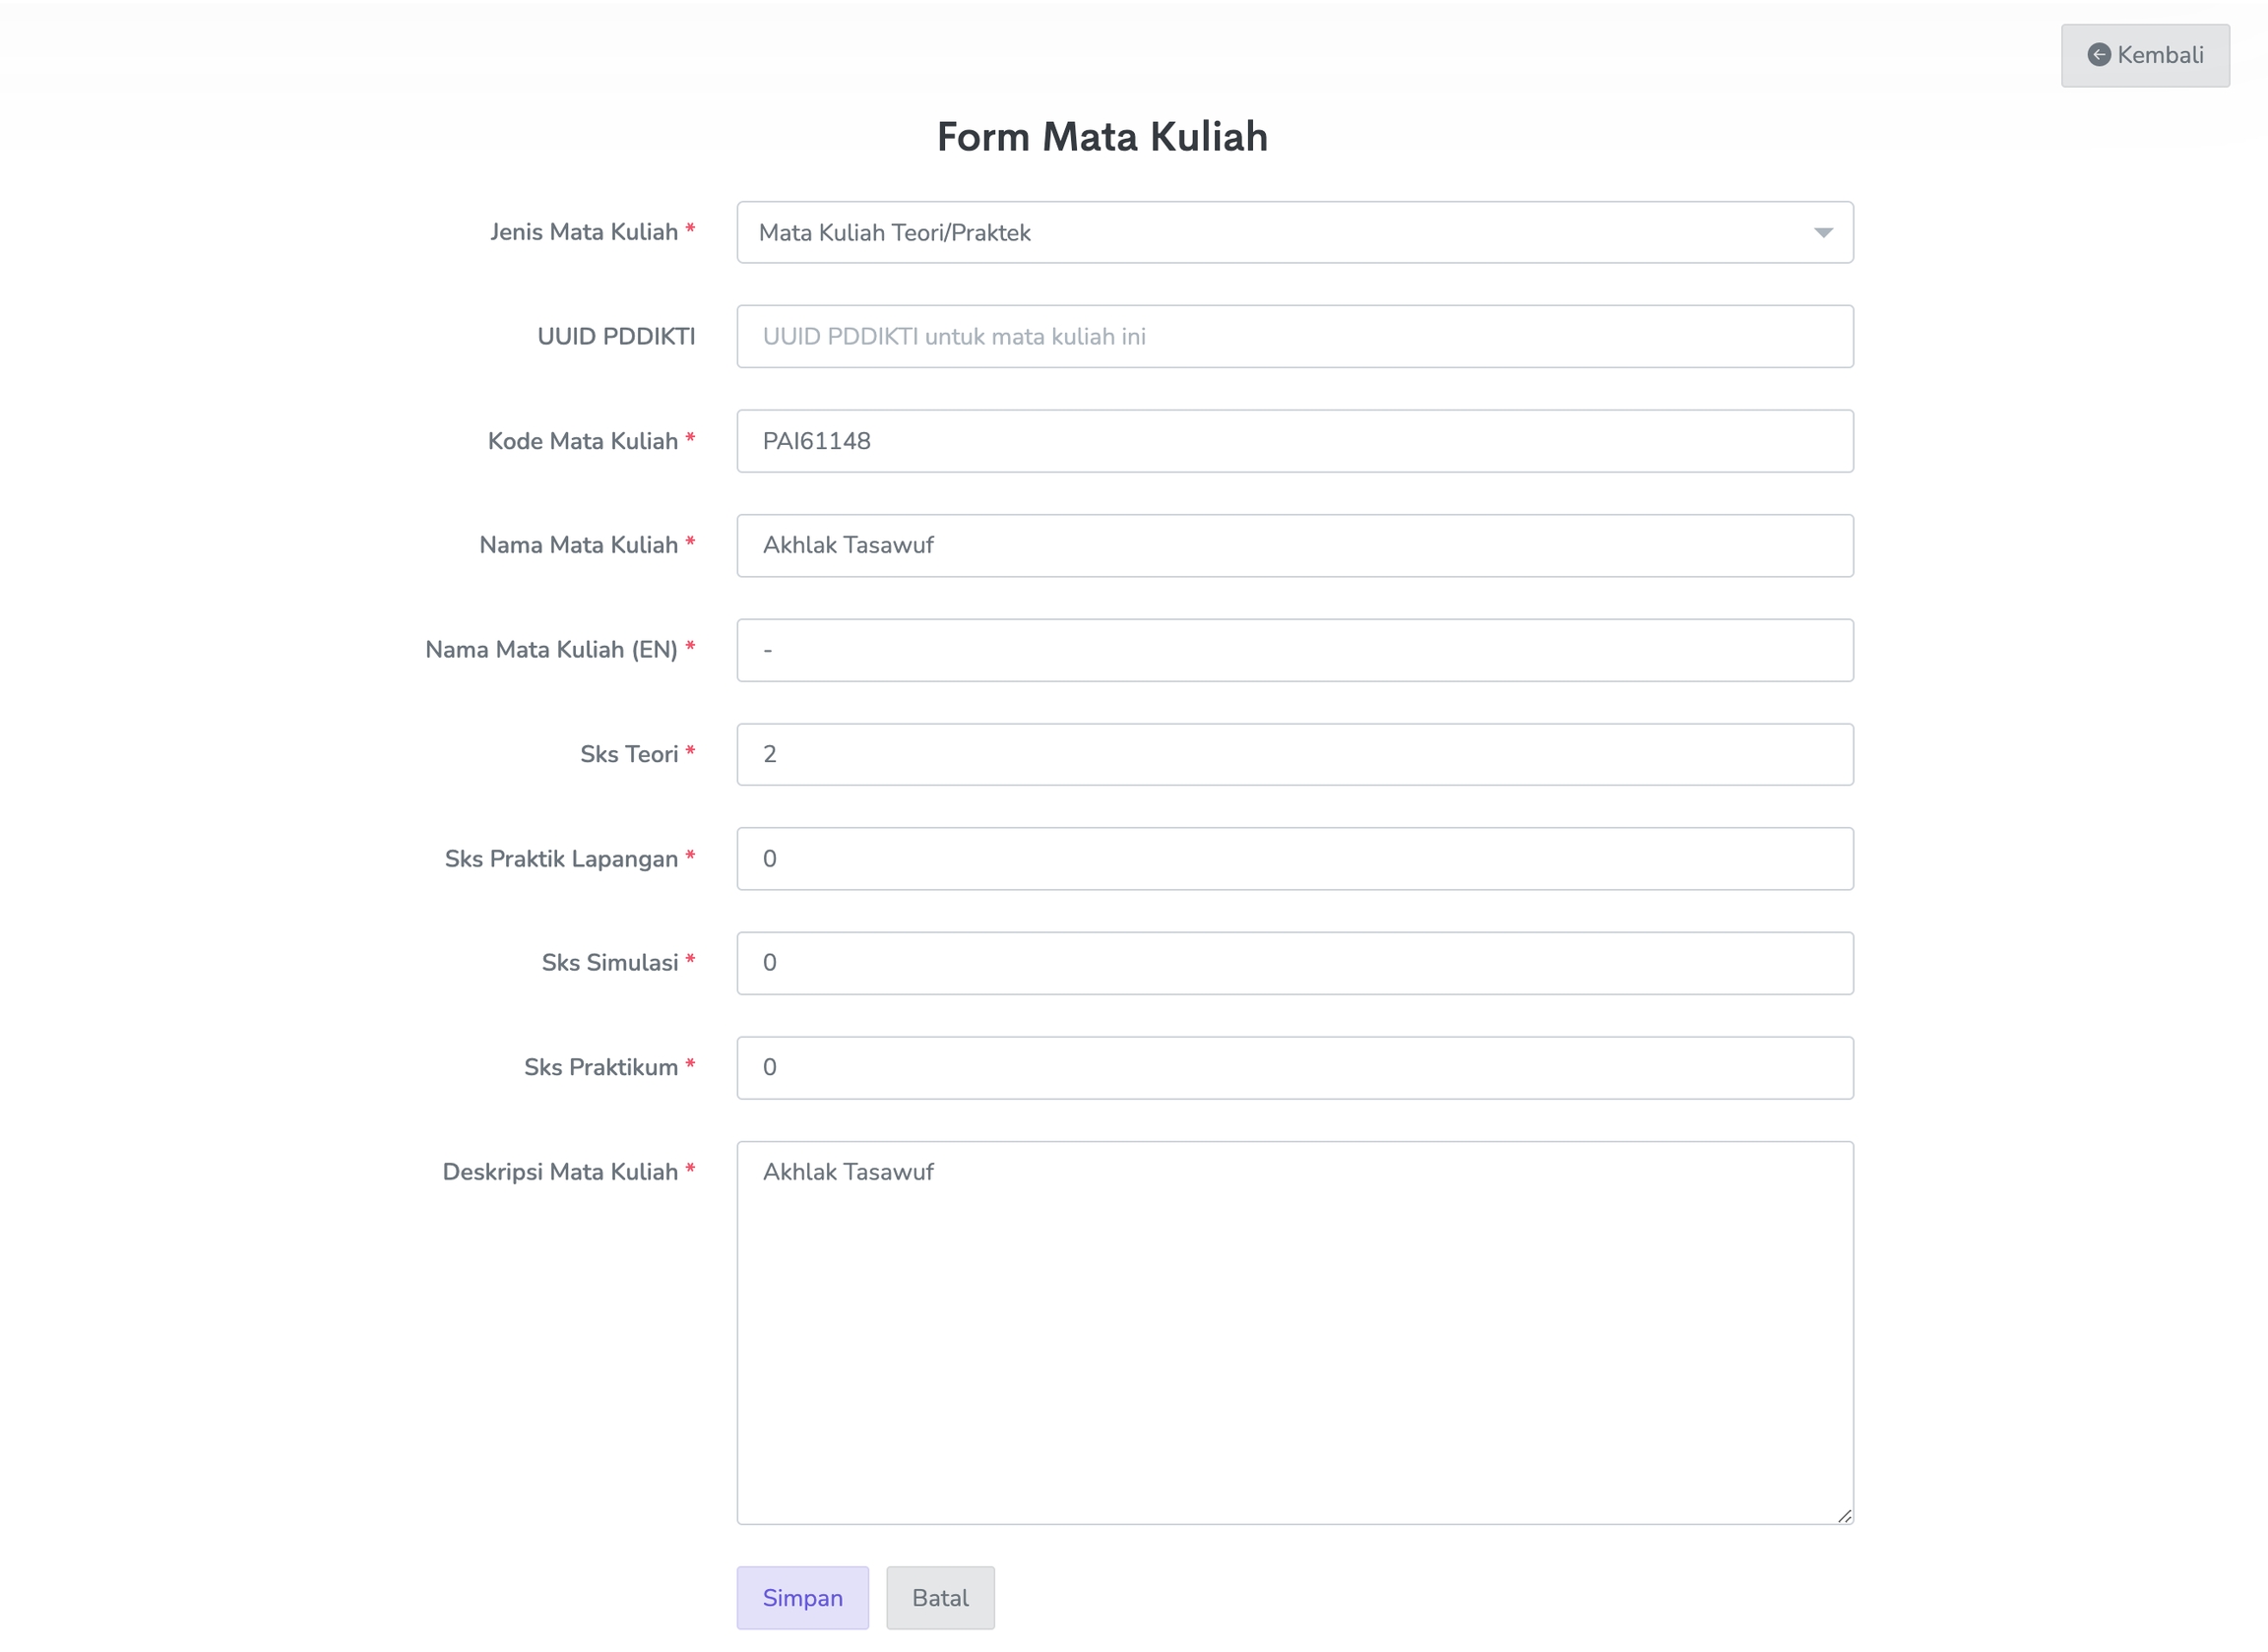2268x1652 pixels.
Task: Click the Sks Praktik Lapangan input field
Action: [1294, 859]
